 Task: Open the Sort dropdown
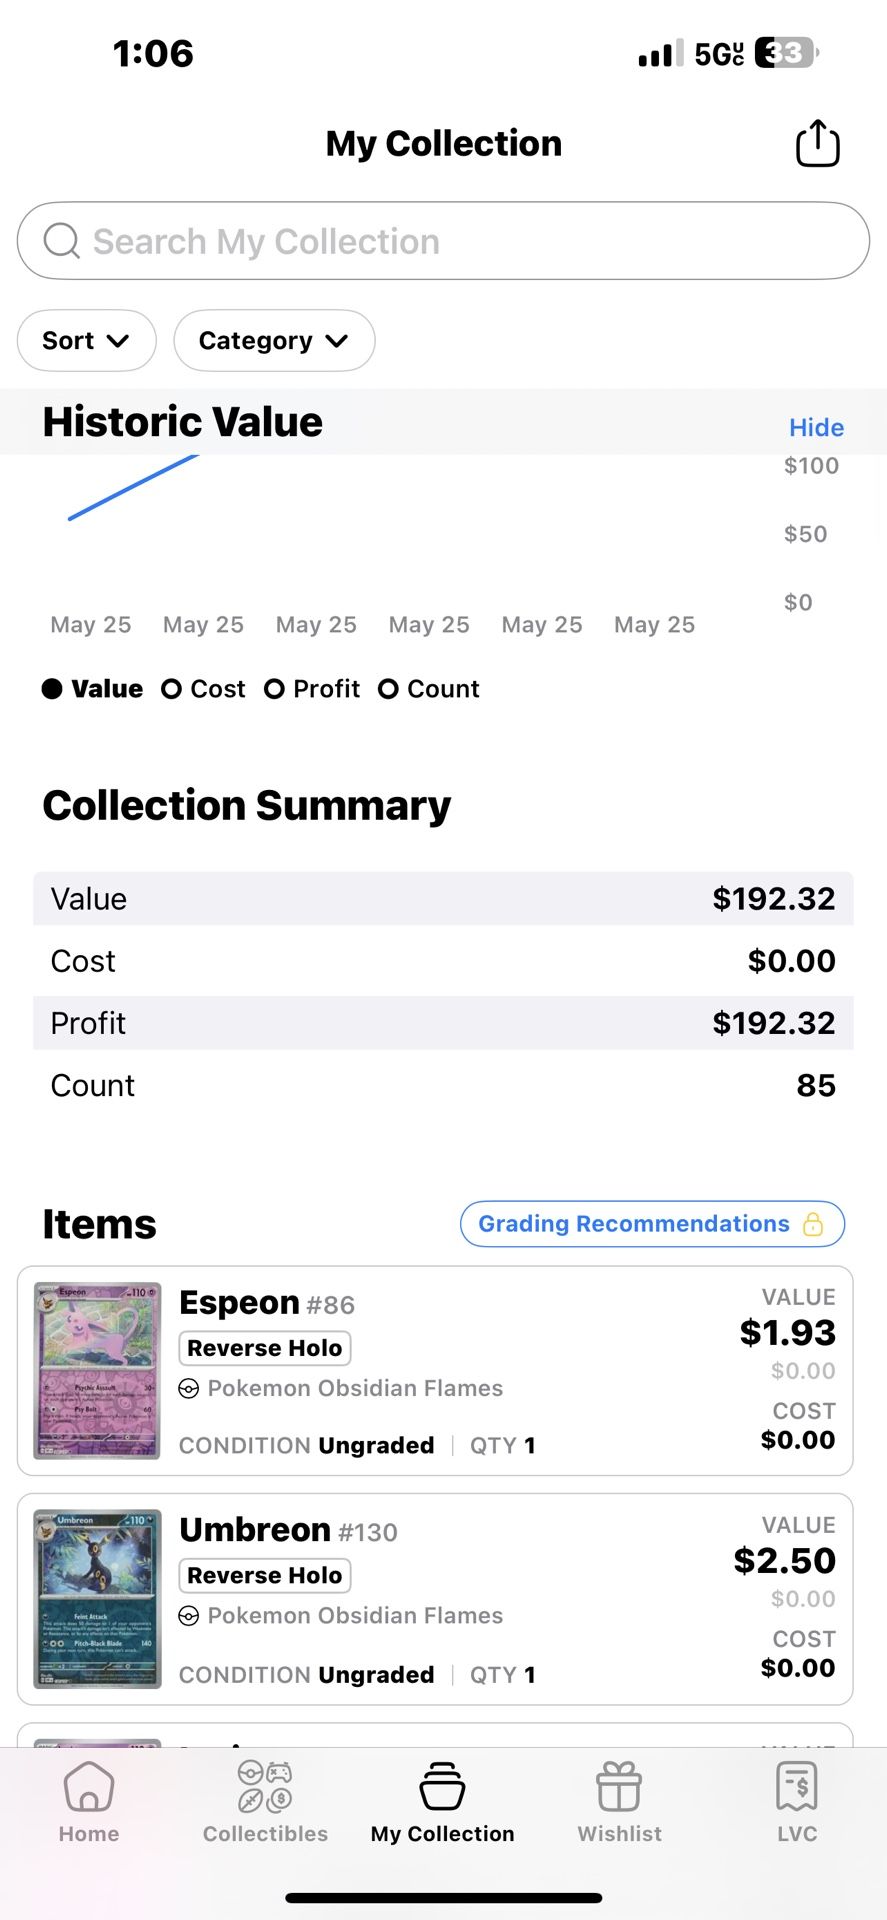87,341
